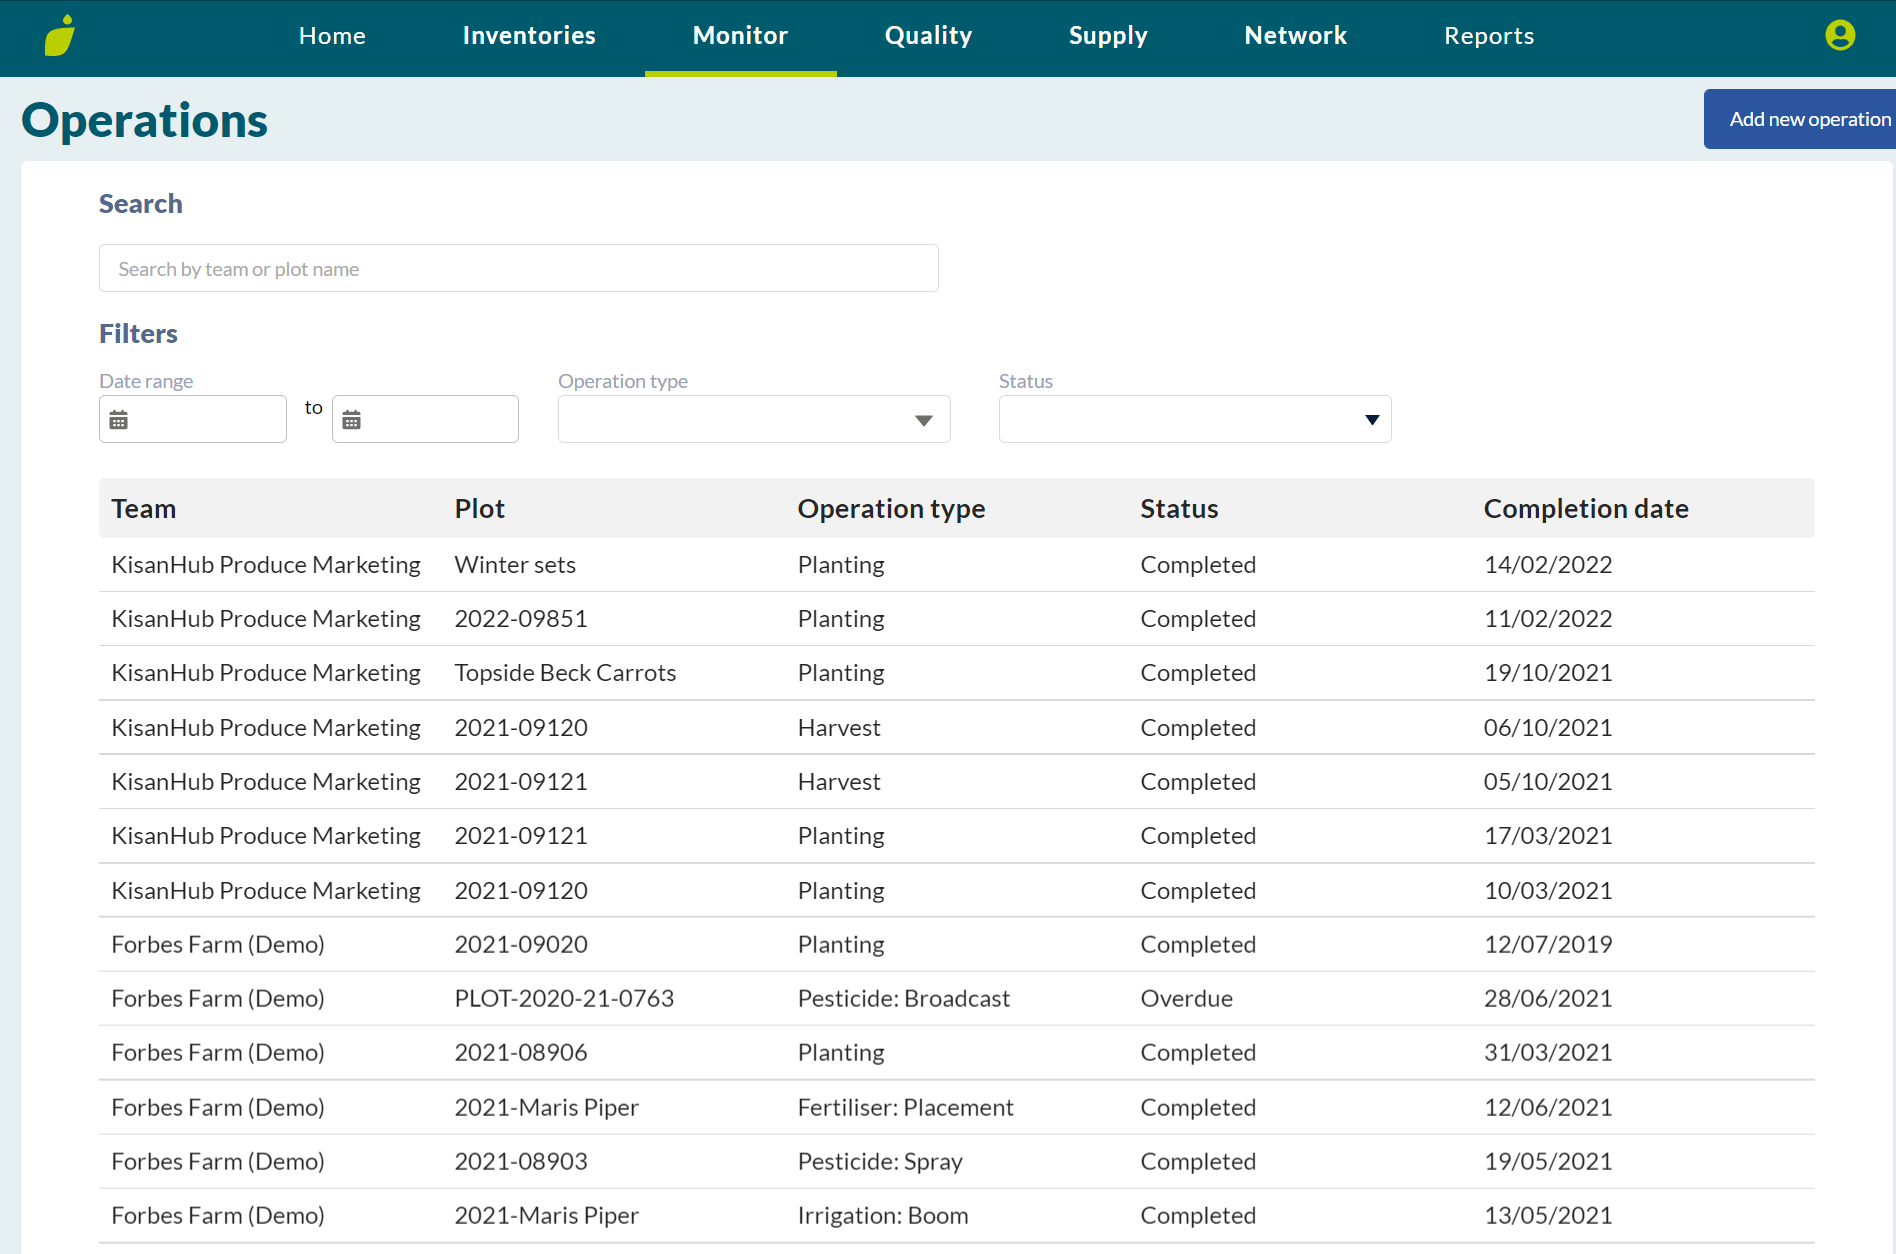Click the 05/10/2021 completion date
Screen dimensions: 1896x1254
coord(1548,782)
